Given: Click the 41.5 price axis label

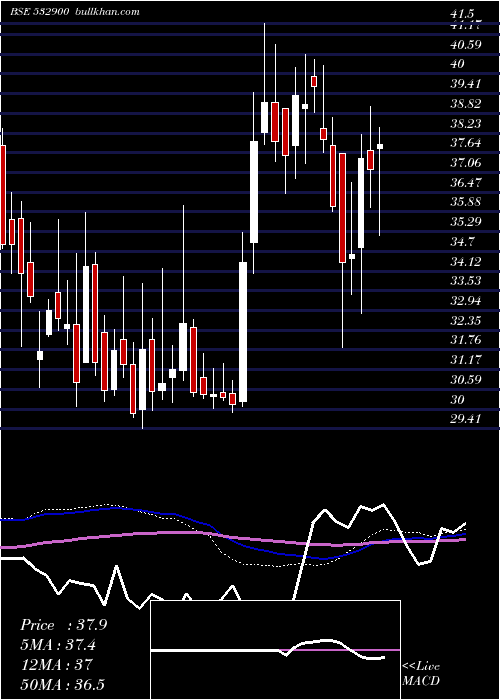Looking at the screenshot, I should tap(463, 15).
